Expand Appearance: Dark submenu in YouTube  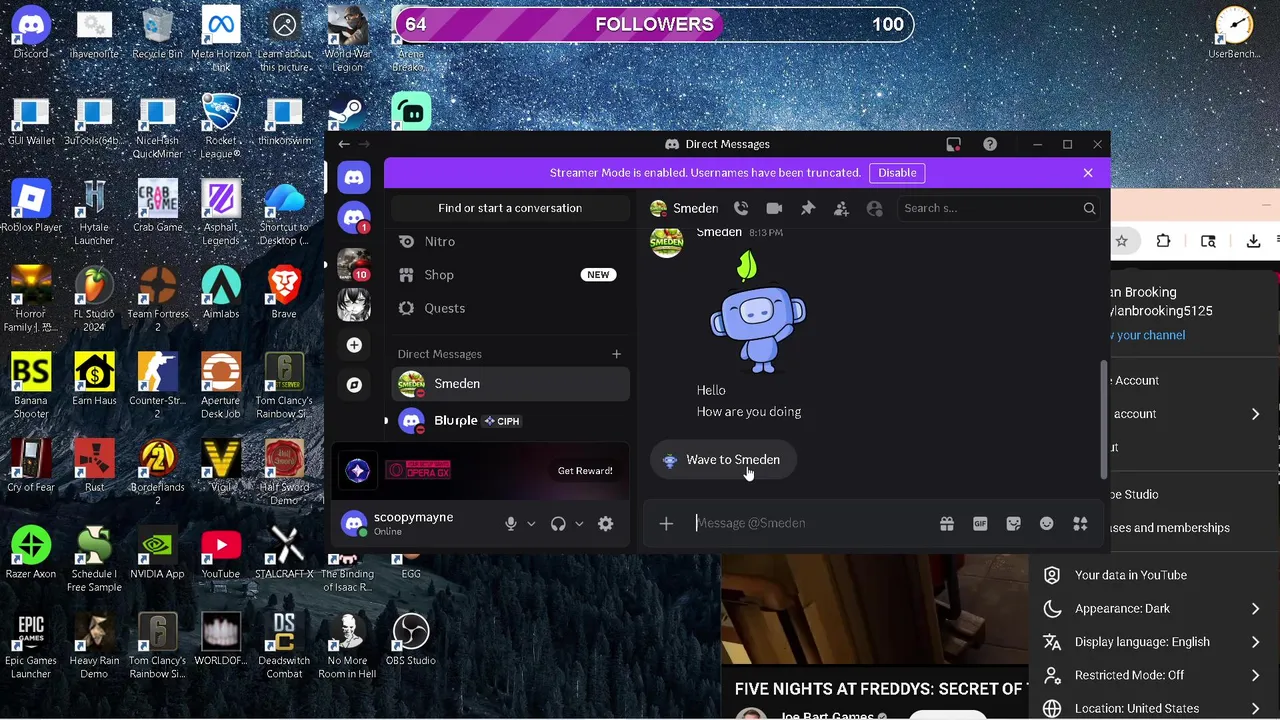1255,608
